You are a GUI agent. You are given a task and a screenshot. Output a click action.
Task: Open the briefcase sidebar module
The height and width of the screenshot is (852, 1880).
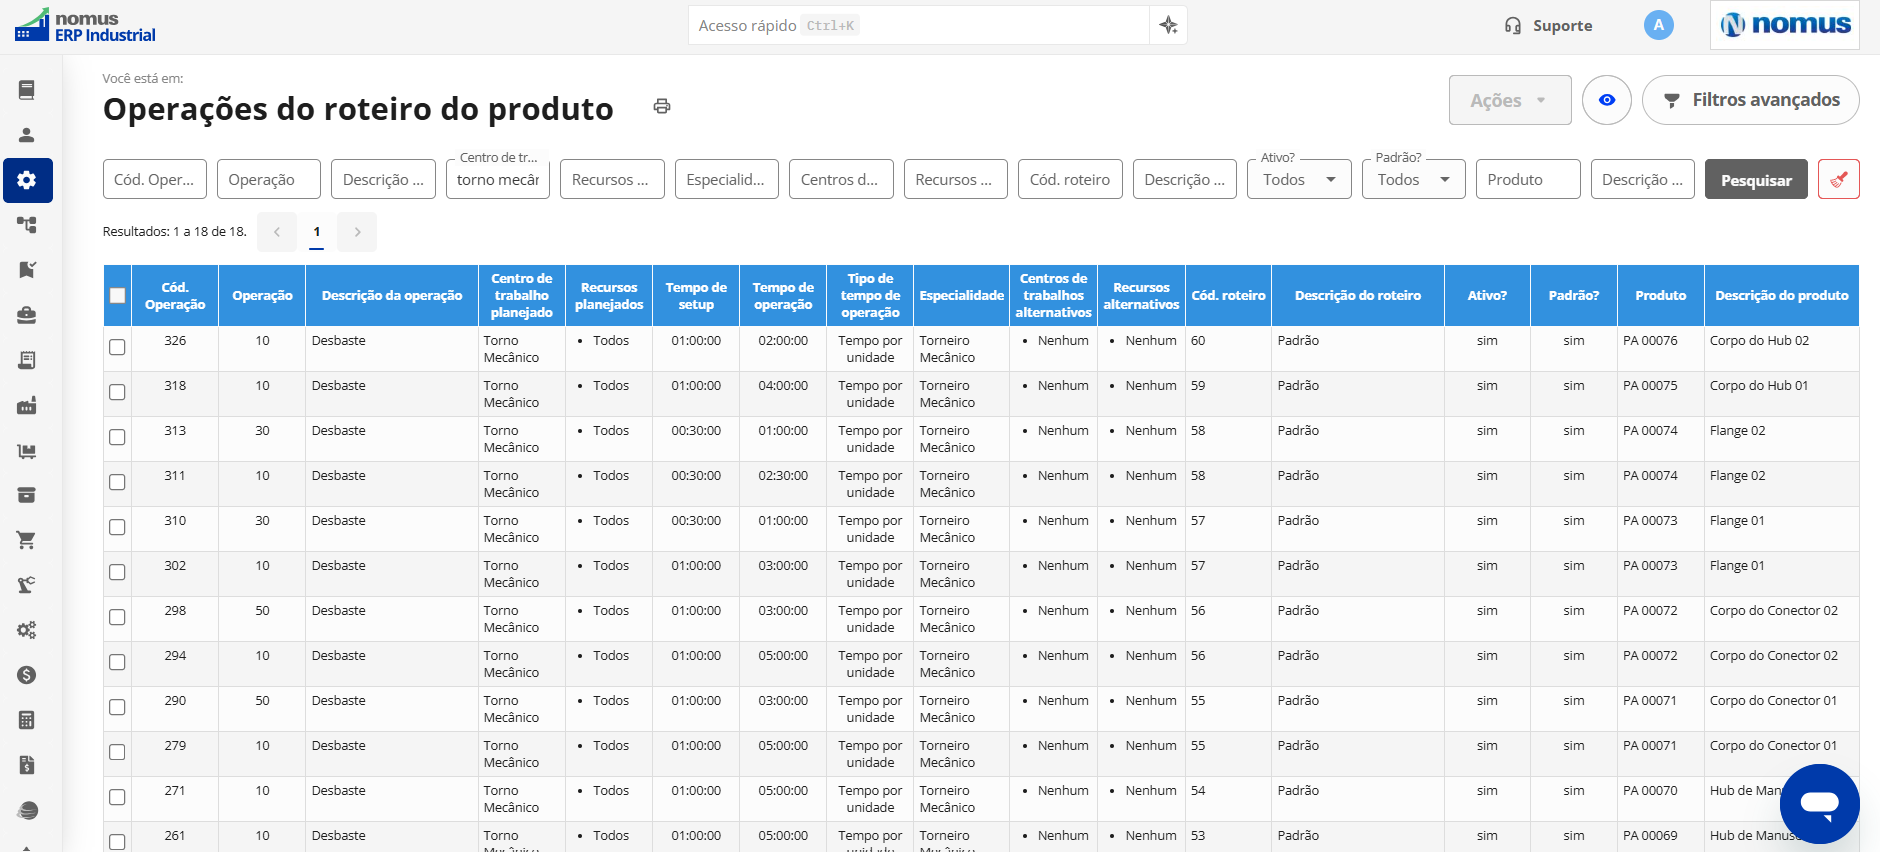pyautogui.click(x=27, y=315)
